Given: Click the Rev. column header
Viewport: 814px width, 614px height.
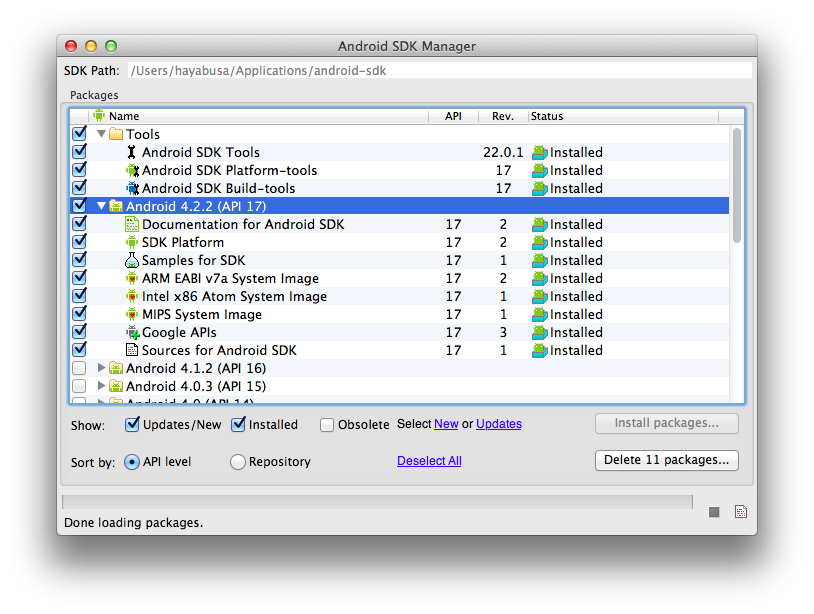Looking at the screenshot, I should pyautogui.click(x=503, y=116).
